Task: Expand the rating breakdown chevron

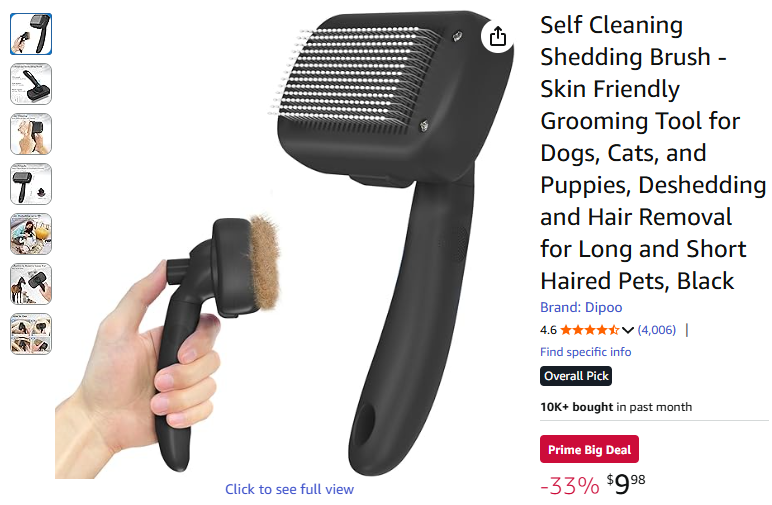Action: (x=627, y=330)
